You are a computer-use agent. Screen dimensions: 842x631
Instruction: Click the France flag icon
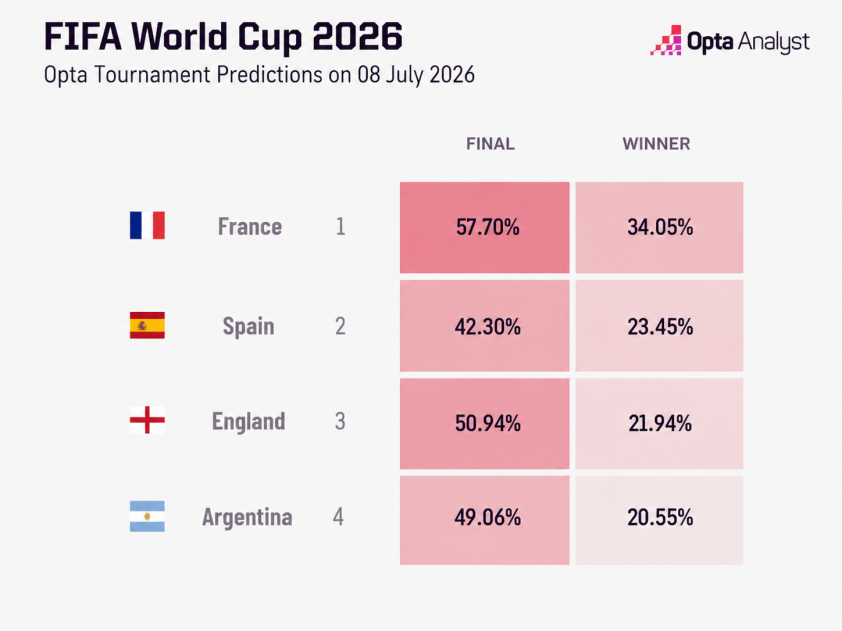(x=147, y=226)
